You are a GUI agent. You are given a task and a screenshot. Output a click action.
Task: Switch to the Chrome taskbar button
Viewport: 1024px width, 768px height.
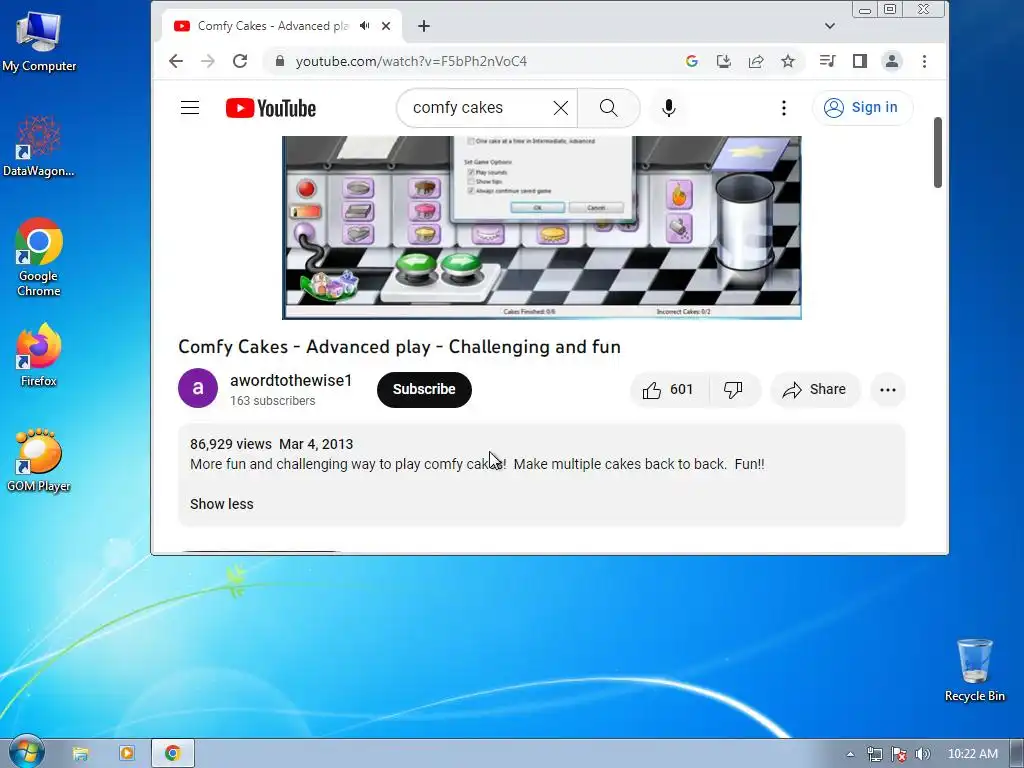click(x=173, y=754)
